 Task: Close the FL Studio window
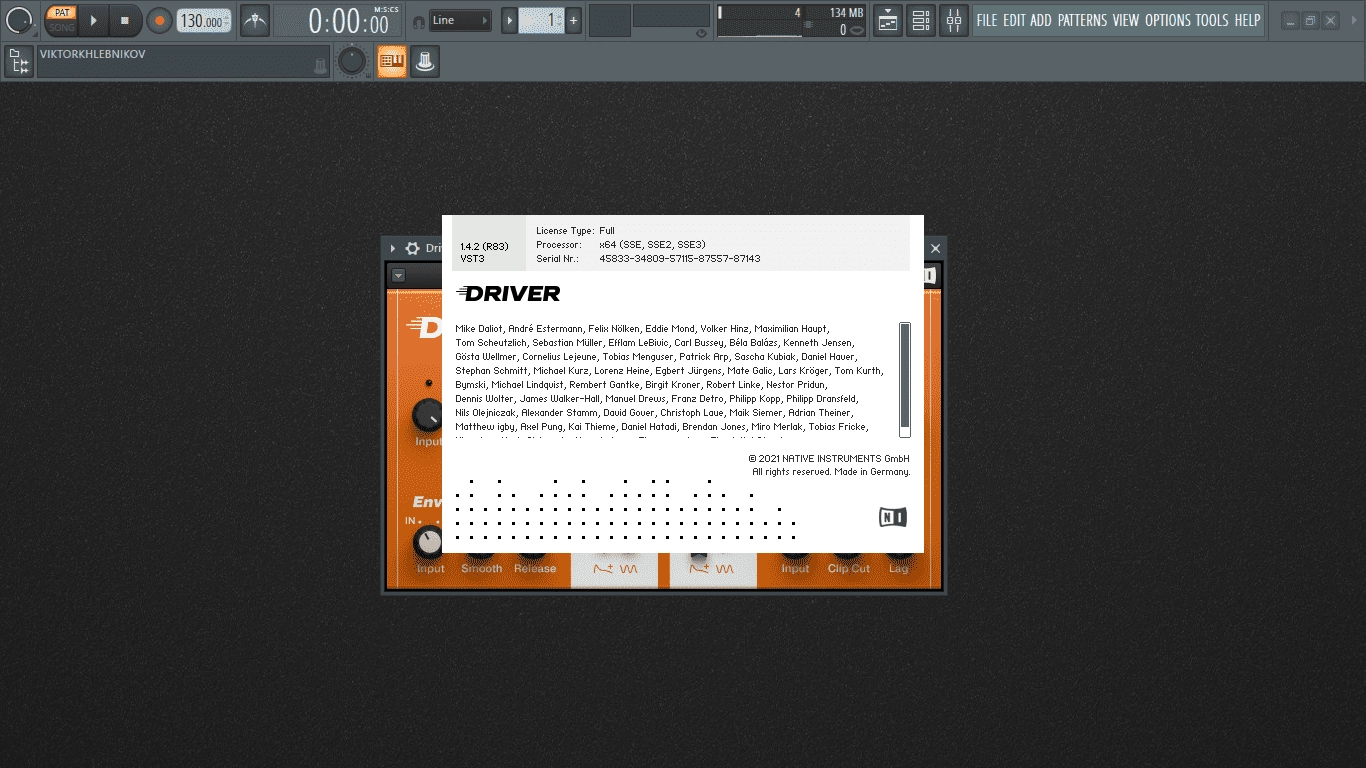coord(1330,20)
